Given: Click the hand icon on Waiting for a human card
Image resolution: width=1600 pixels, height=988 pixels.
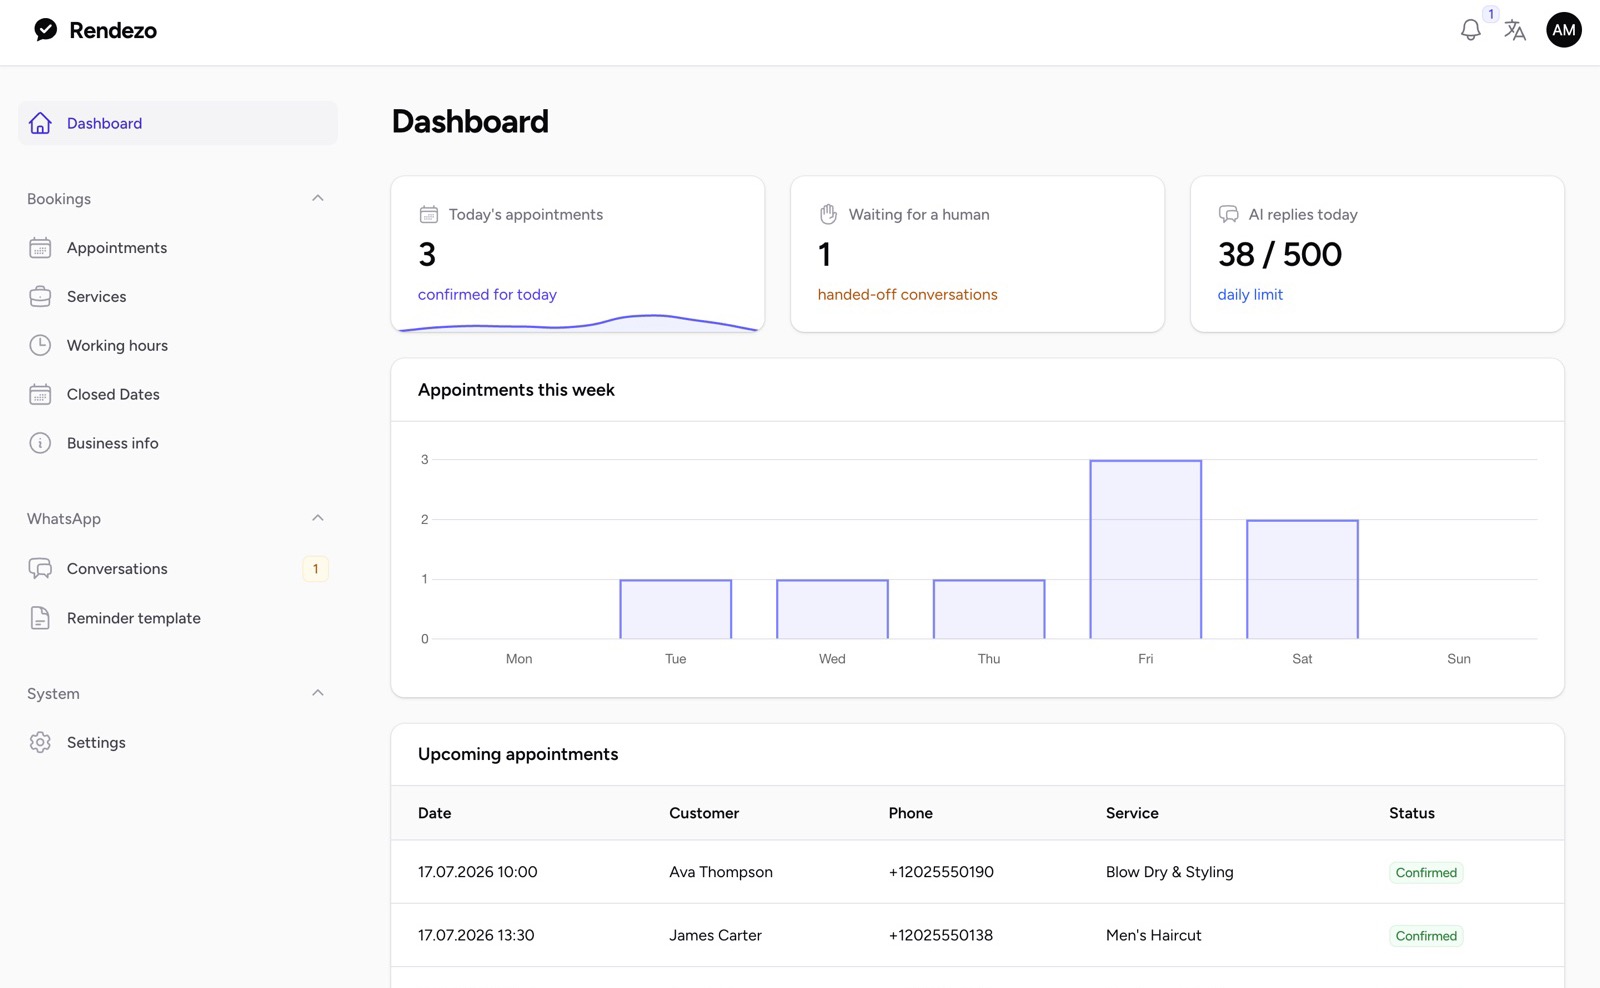Looking at the screenshot, I should (x=828, y=214).
